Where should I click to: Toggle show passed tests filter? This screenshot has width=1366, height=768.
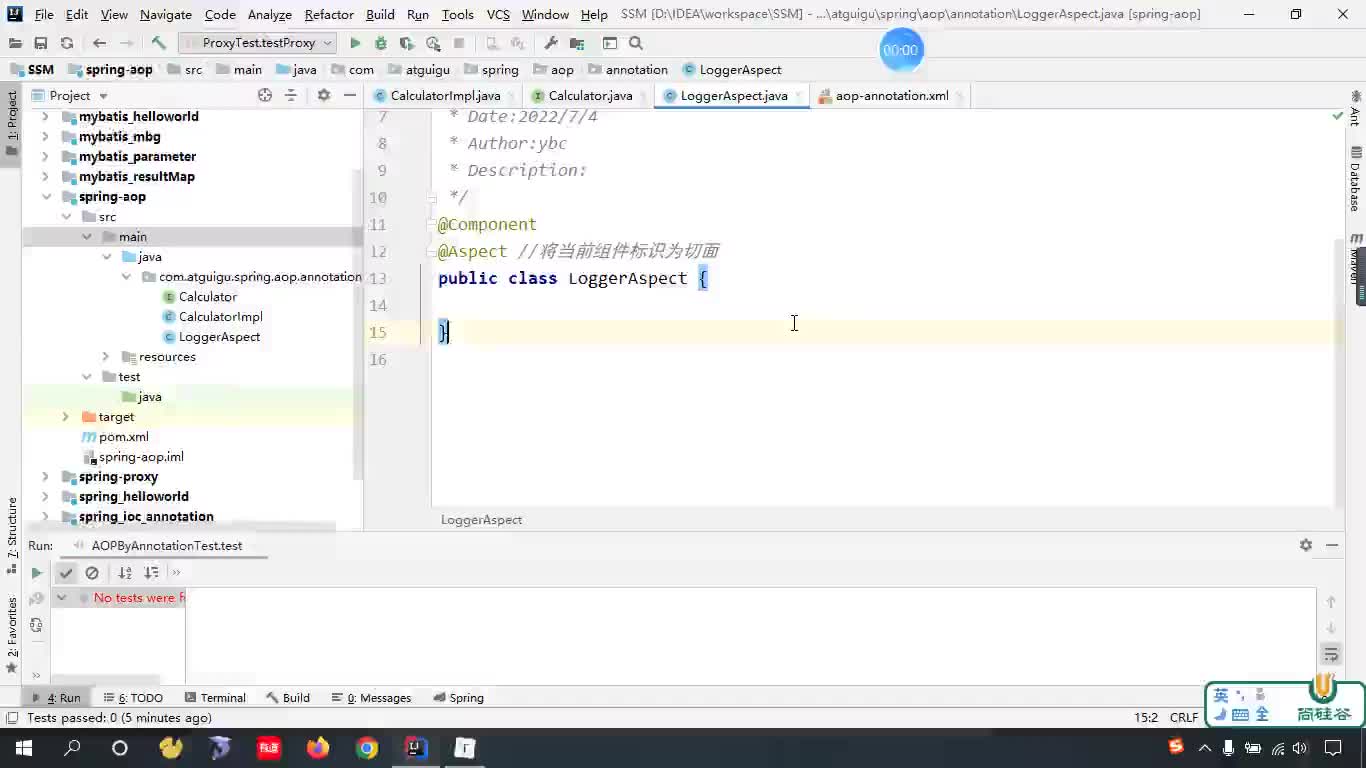[66, 573]
